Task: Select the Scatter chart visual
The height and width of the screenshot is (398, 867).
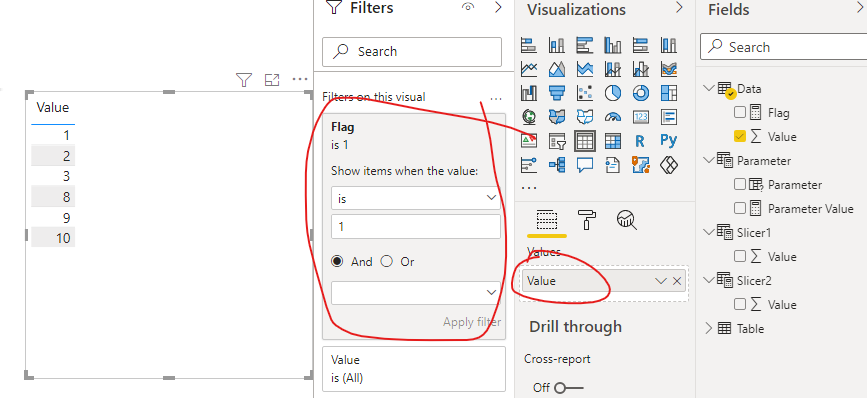Action: coord(584,93)
